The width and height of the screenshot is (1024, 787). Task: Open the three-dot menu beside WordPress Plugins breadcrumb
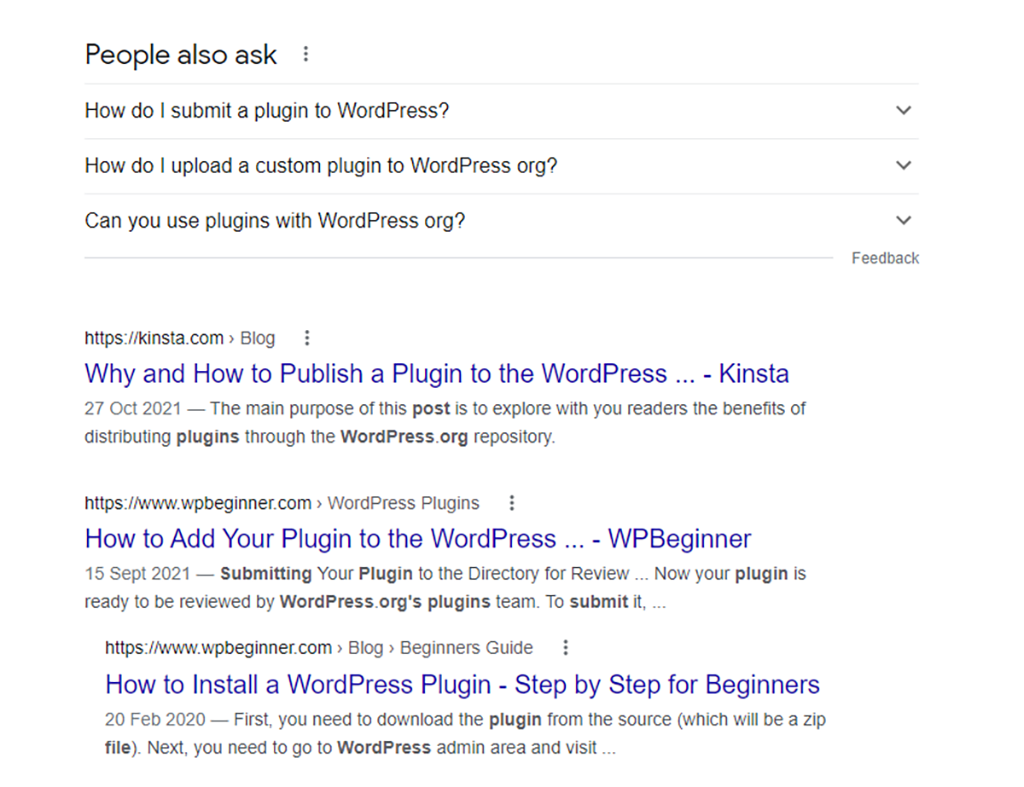coord(512,503)
